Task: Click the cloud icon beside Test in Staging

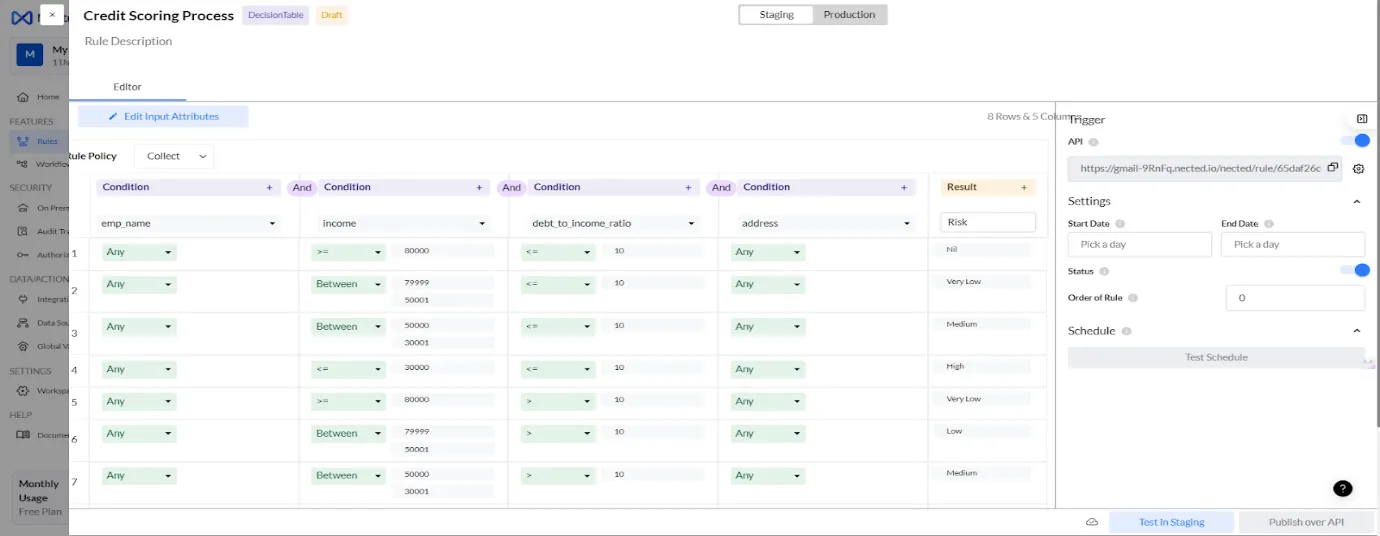Action: [x=1092, y=522]
